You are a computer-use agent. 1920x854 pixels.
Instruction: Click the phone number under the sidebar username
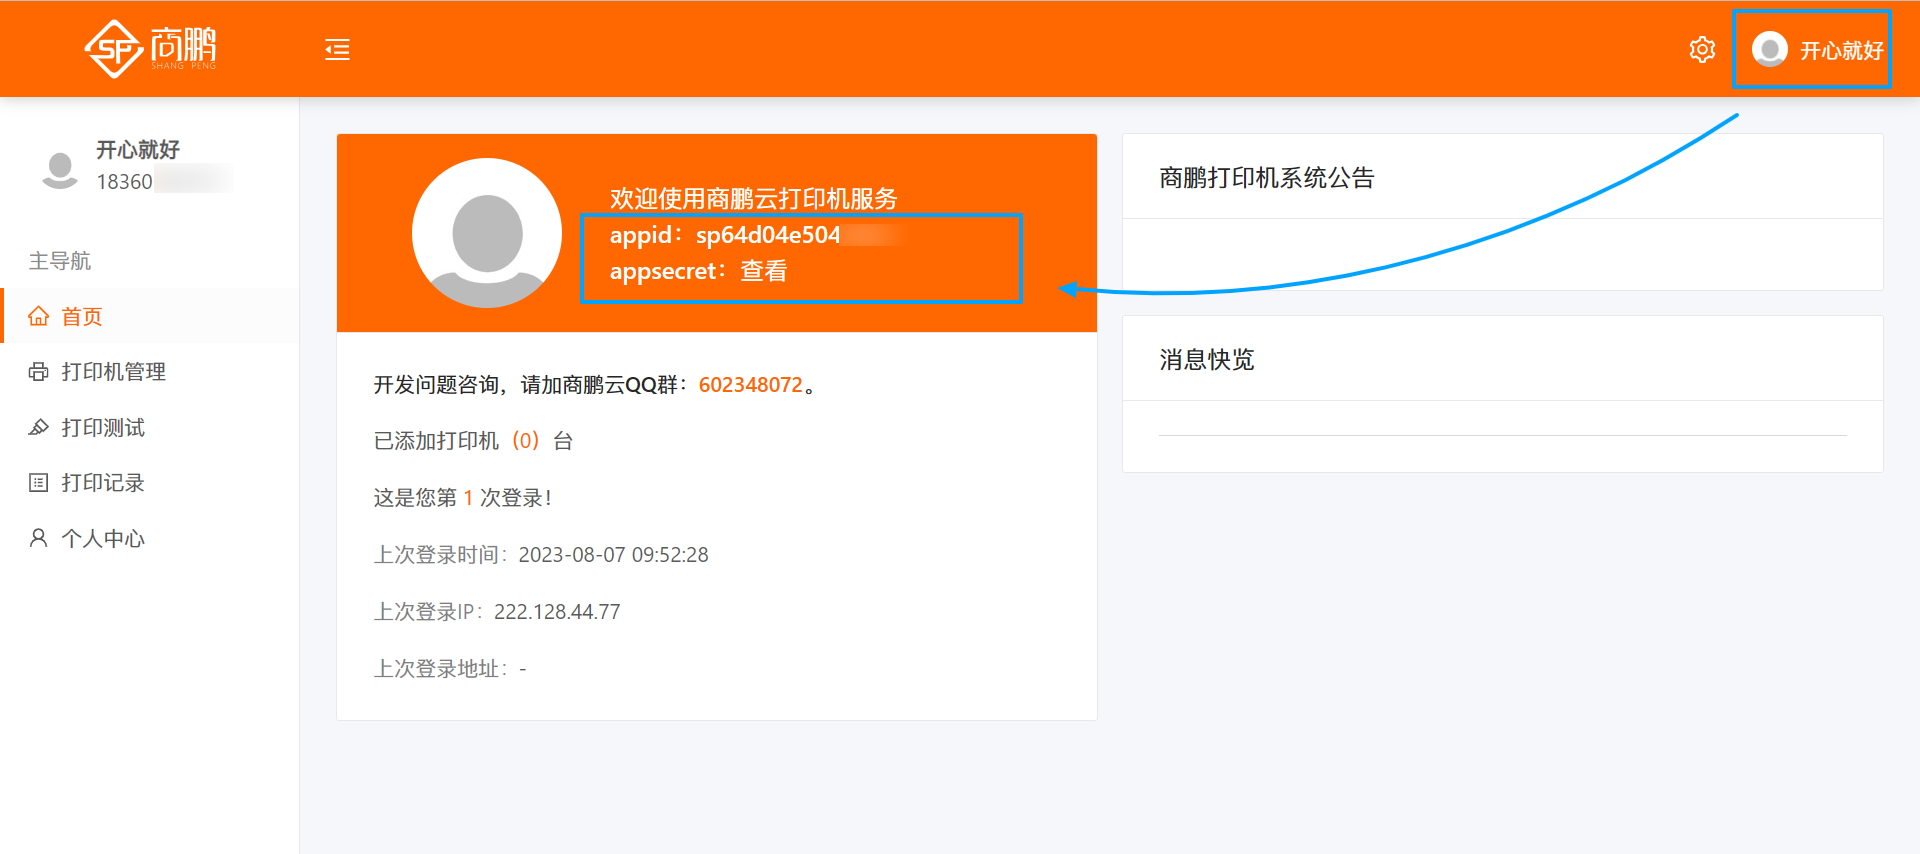tap(125, 182)
